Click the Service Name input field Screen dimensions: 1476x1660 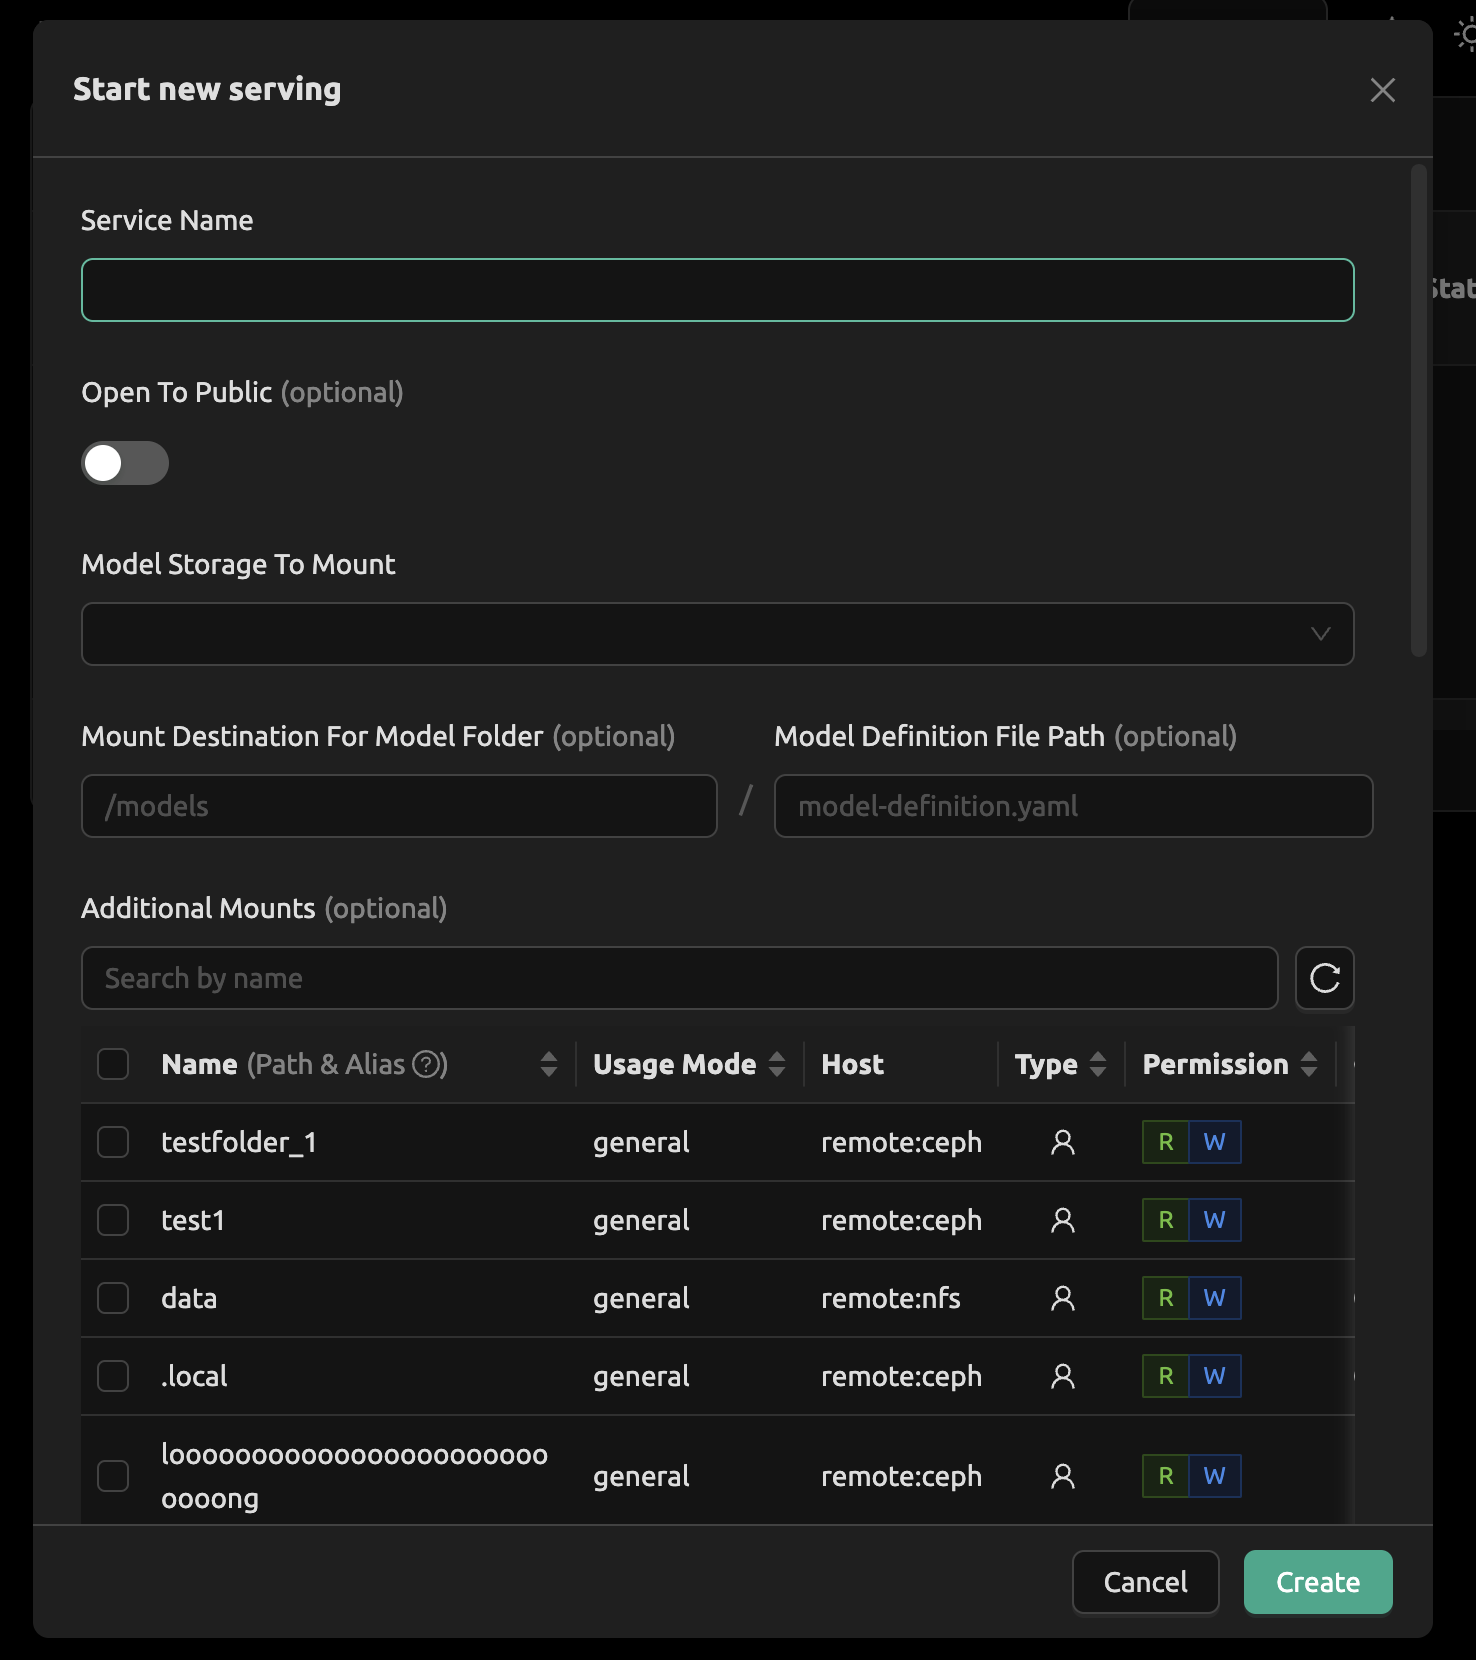click(717, 290)
